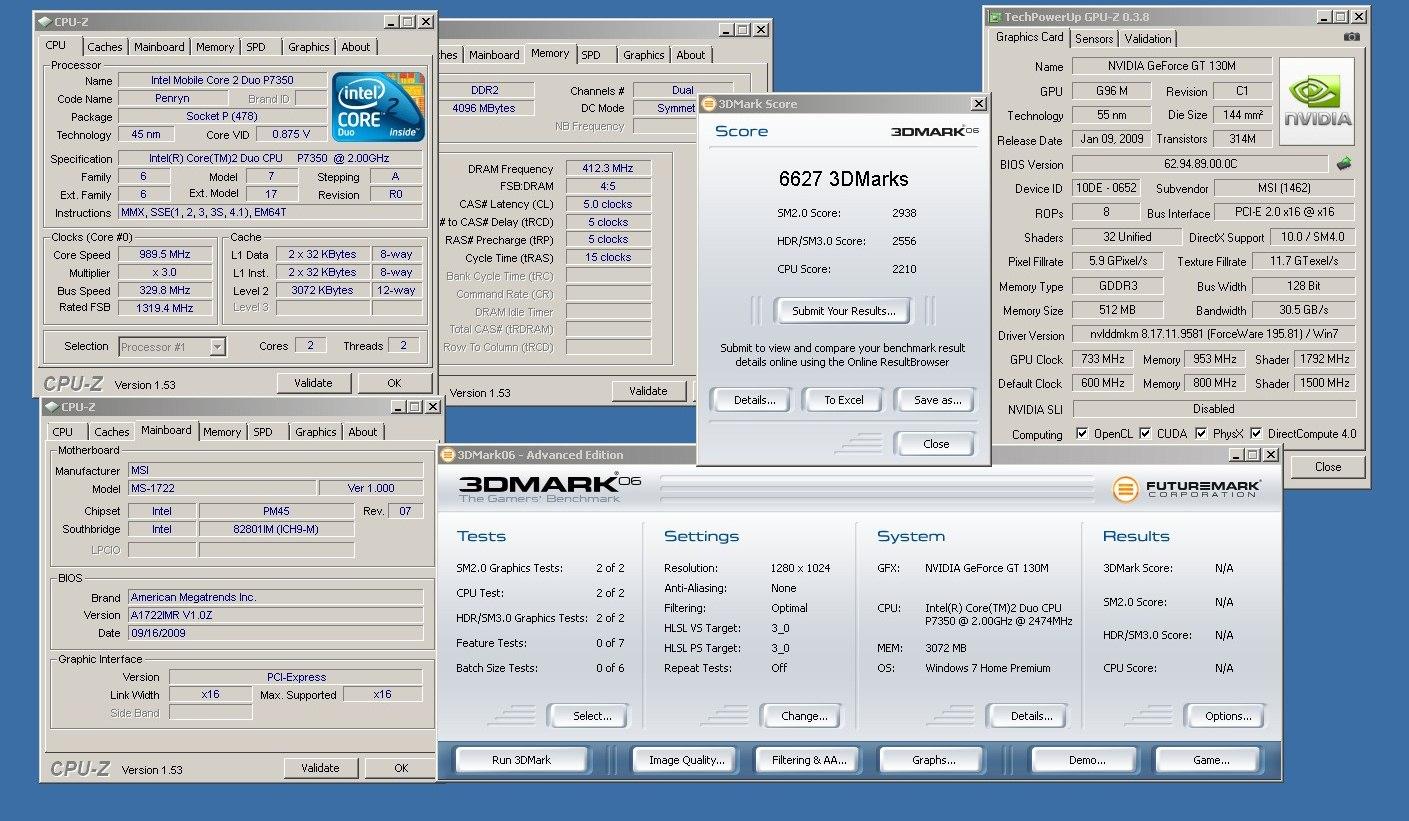Click the BIOS Version value A1722IMR V1.0Z
This screenshot has width=1409, height=821.
[275, 615]
